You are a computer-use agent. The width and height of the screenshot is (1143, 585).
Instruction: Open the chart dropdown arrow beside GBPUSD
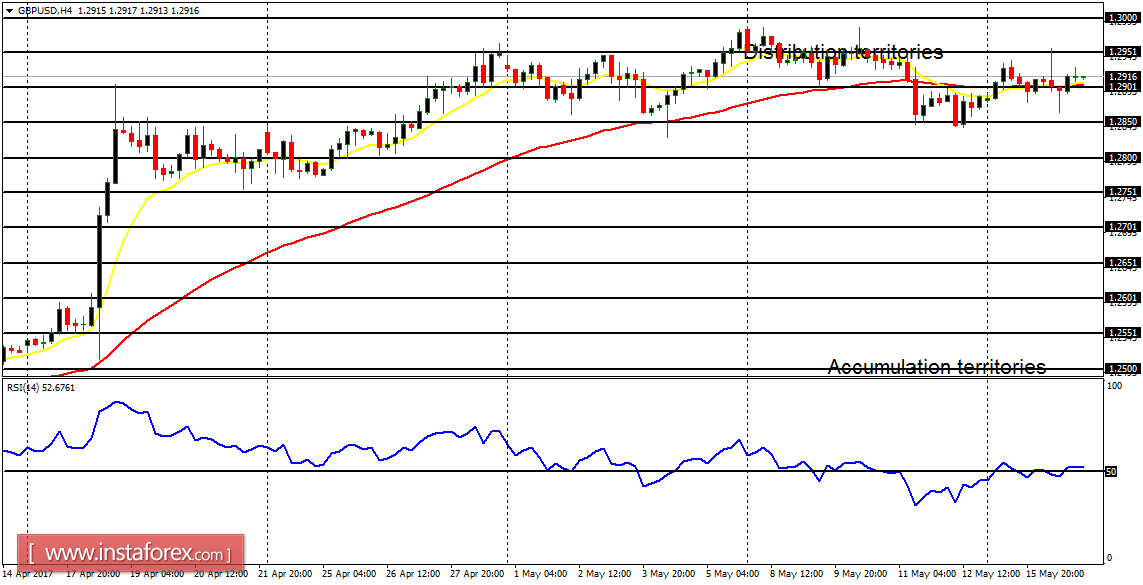tap(10, 8)
